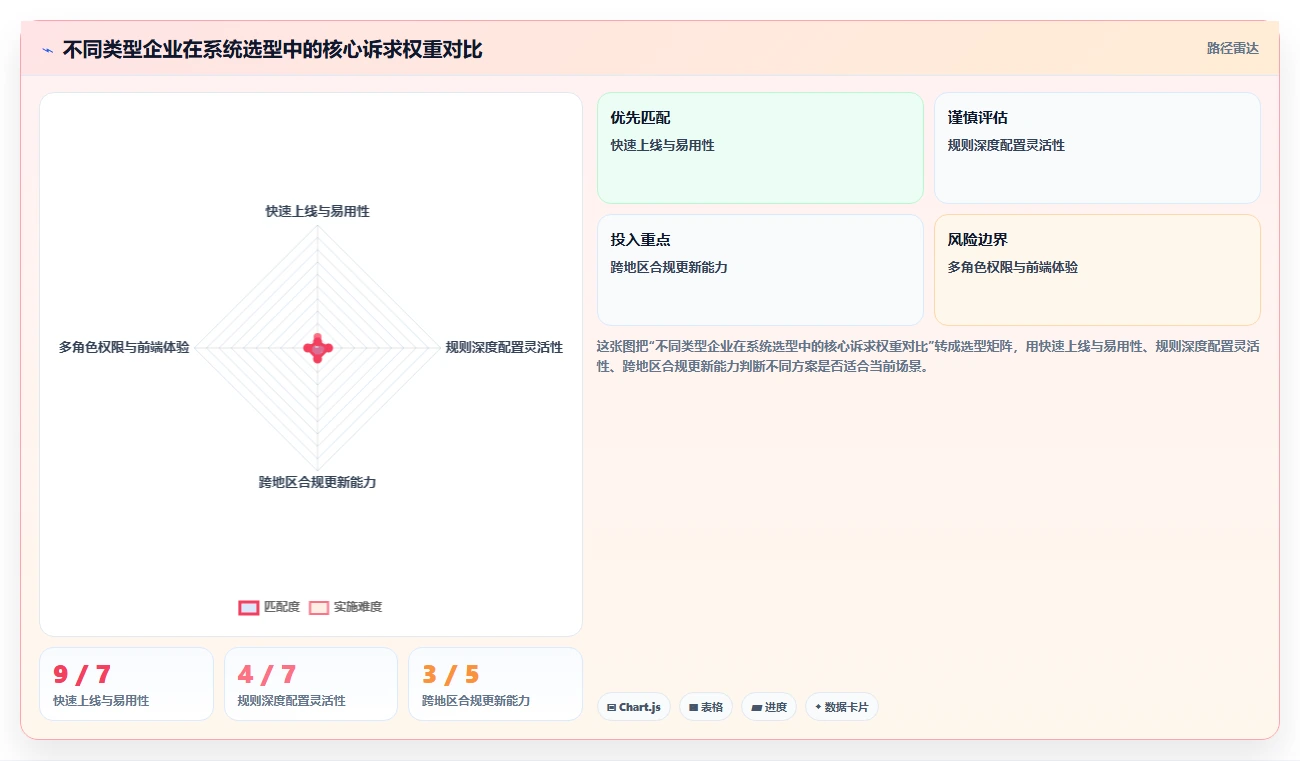Select the 表格 tag chip
This screenshot has width=1300, height=761.
point(706,707)
